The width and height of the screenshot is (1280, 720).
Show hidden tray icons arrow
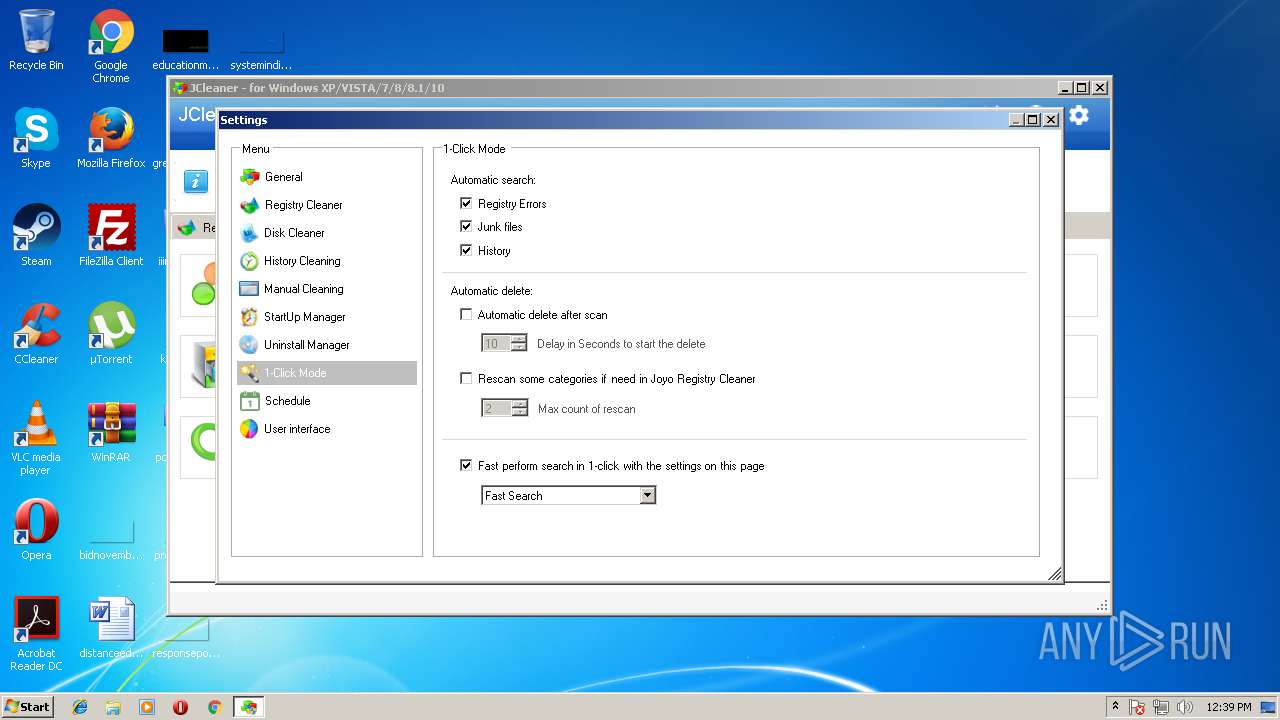[1115, 706]
